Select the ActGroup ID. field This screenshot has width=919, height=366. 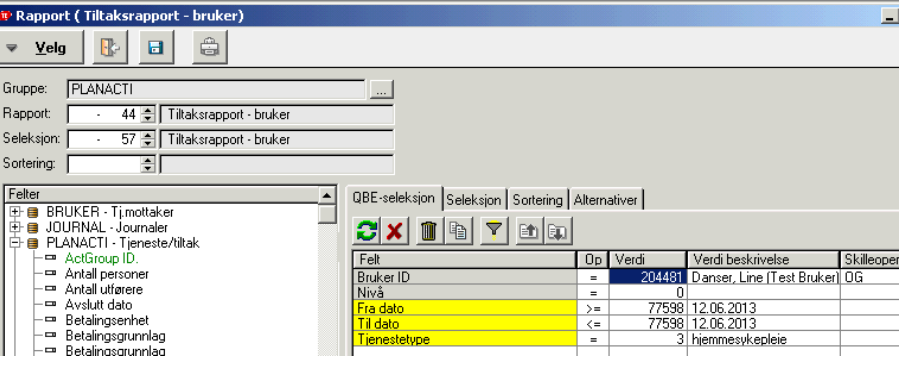(102, 258)
